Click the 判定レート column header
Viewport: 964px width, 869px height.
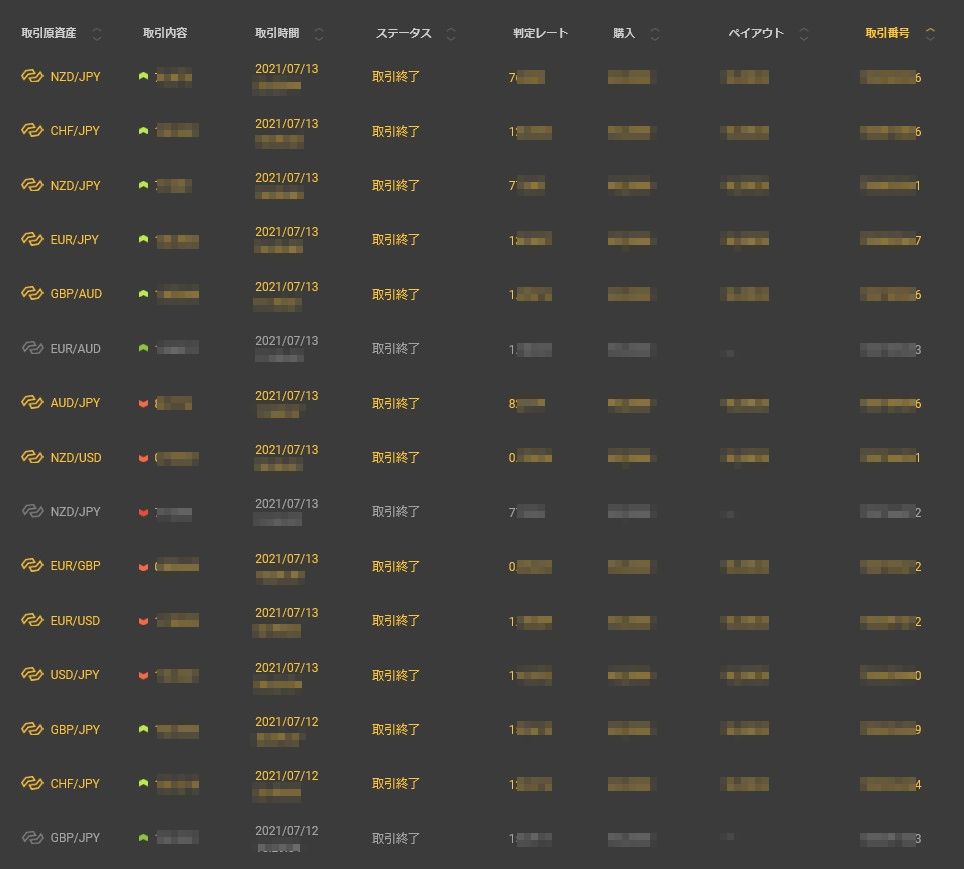540,33
